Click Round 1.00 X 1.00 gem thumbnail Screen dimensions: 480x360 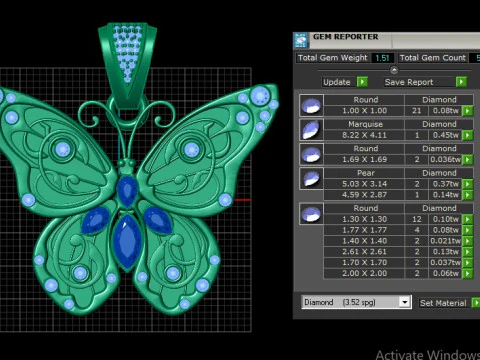click(x=311, y=105)
